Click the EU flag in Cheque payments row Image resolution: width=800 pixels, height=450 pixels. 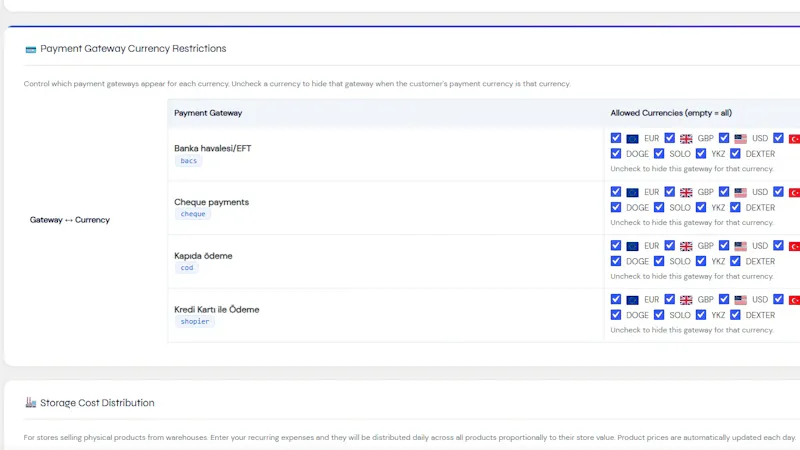632,192
